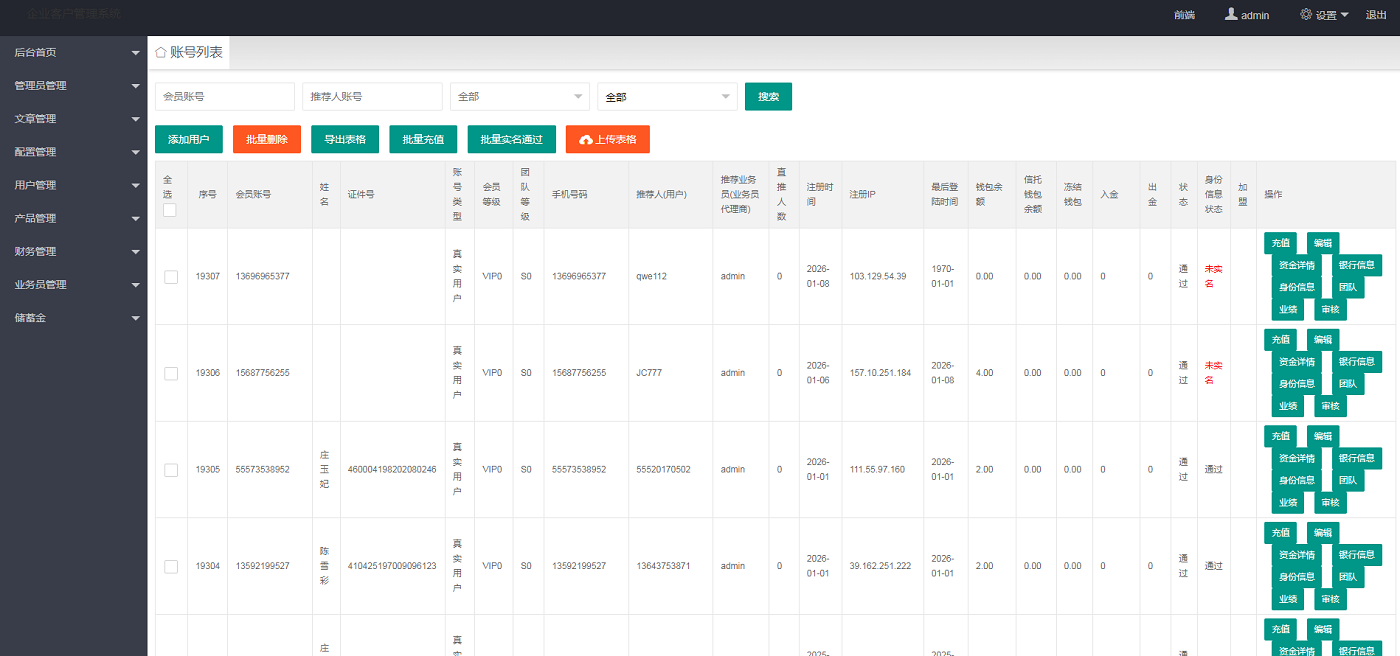Click the 添加用户 button
This screenshot has width=1400, height=656.
(189, 140)
